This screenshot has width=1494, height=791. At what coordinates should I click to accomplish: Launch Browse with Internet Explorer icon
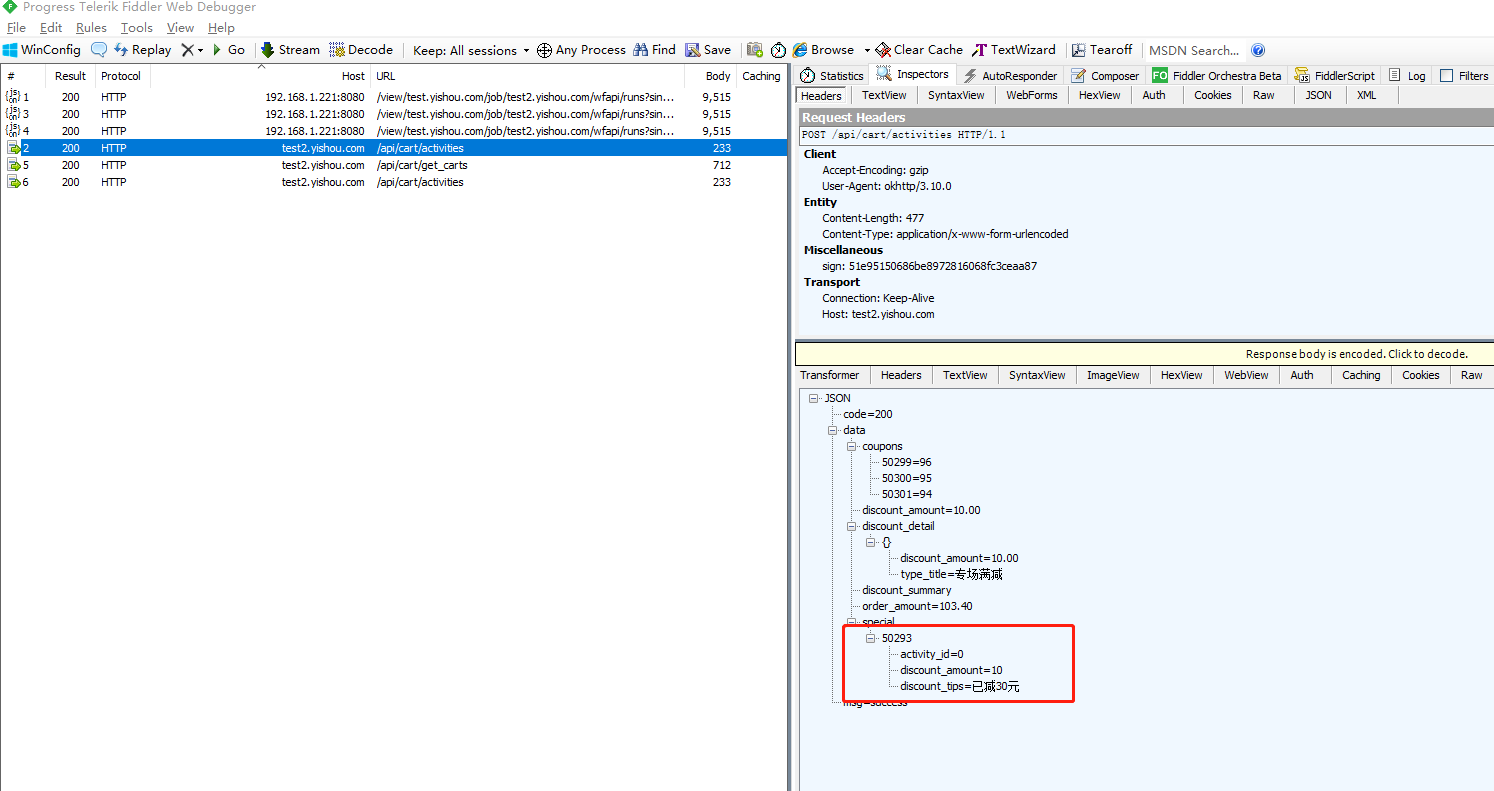click(x=824, y=50)
